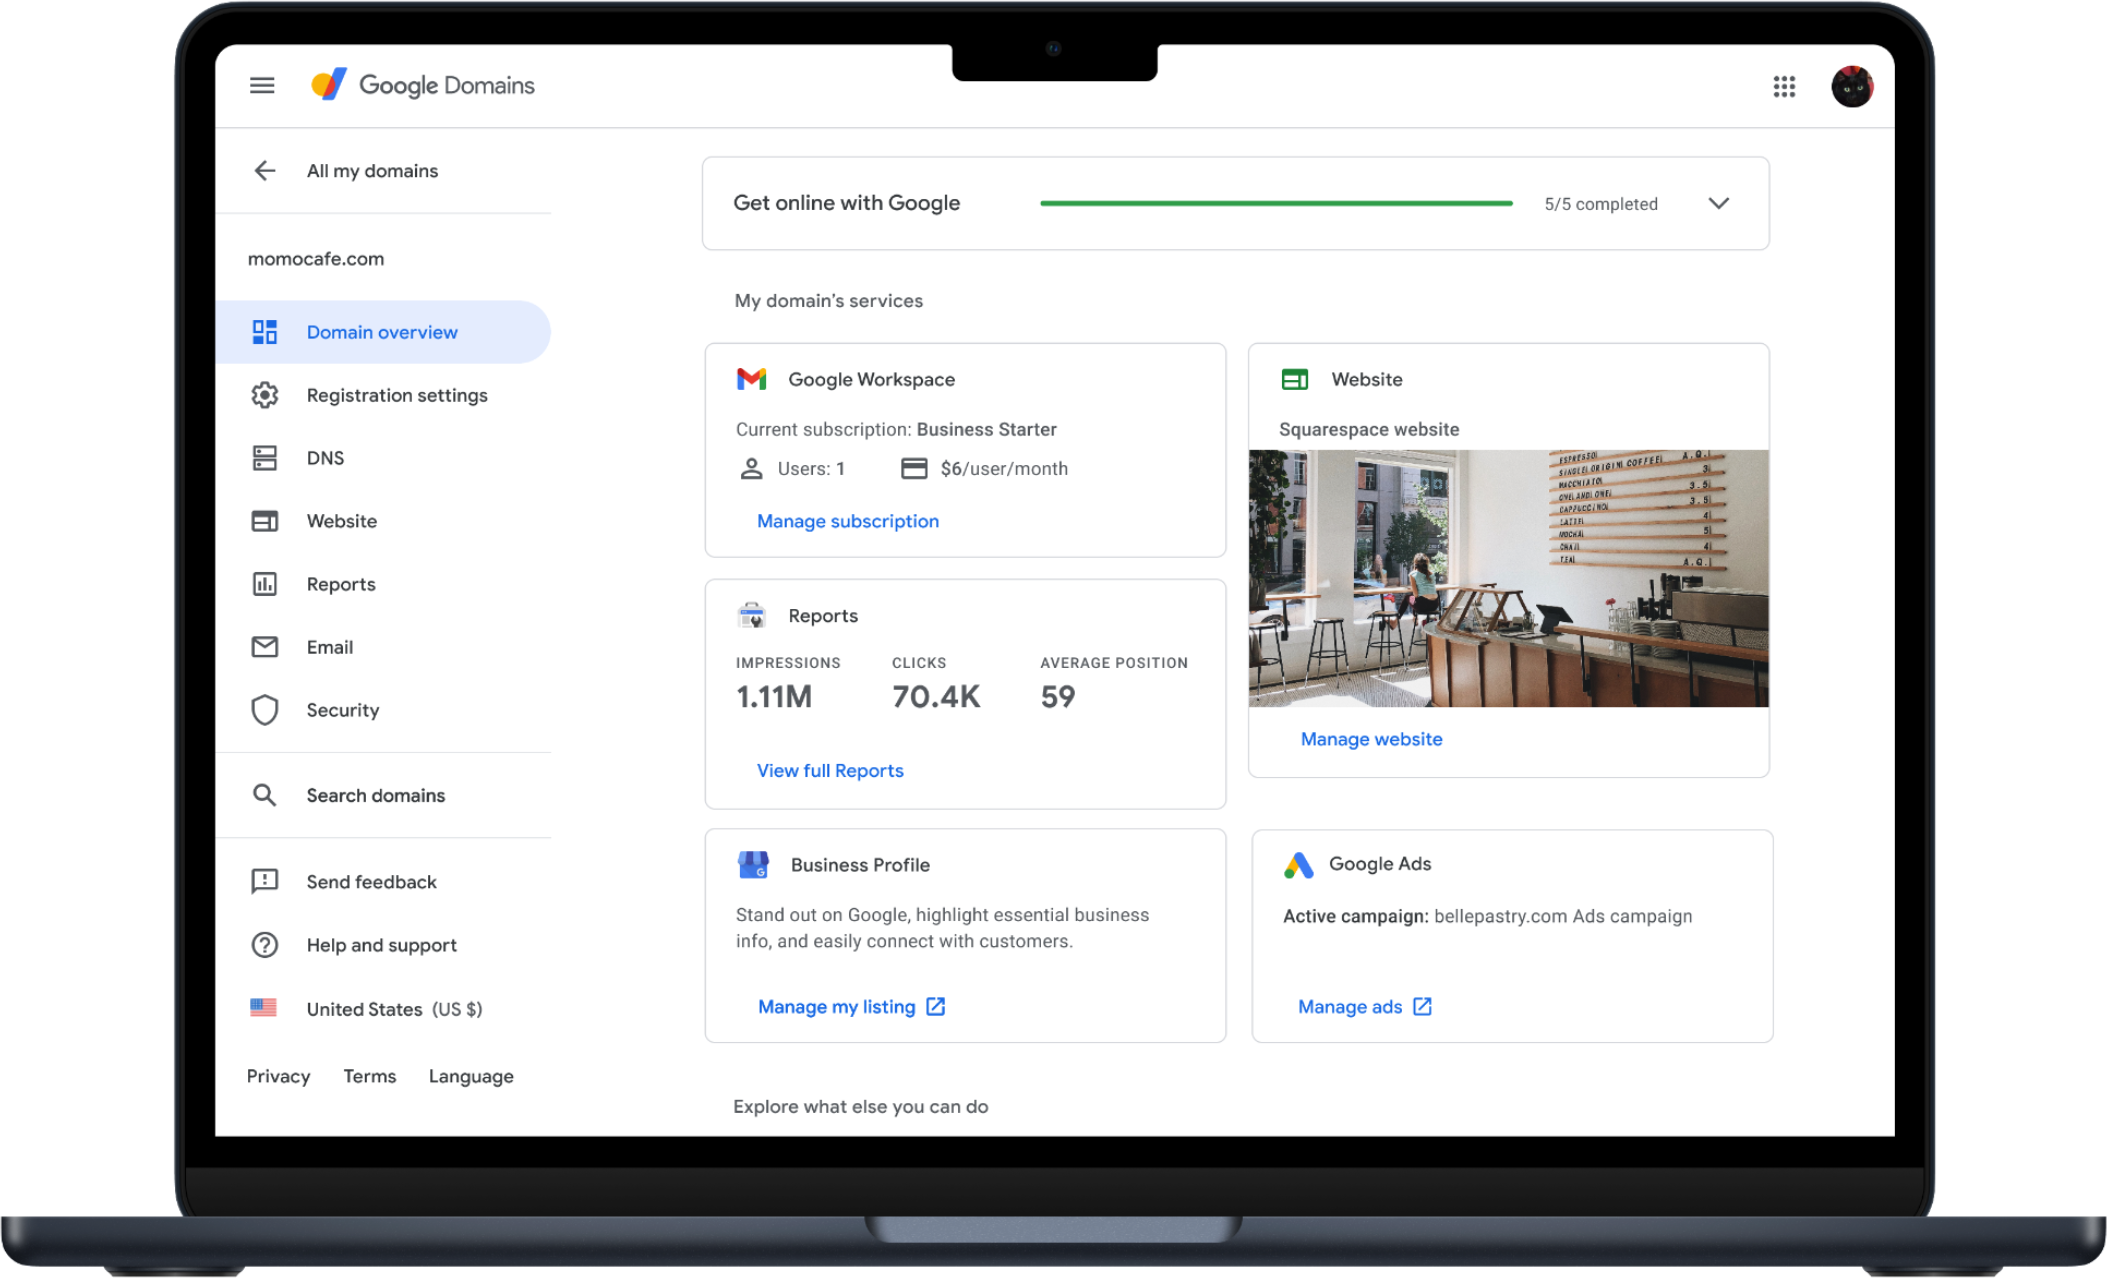Open Terms footer link

tap(370, 1076)
